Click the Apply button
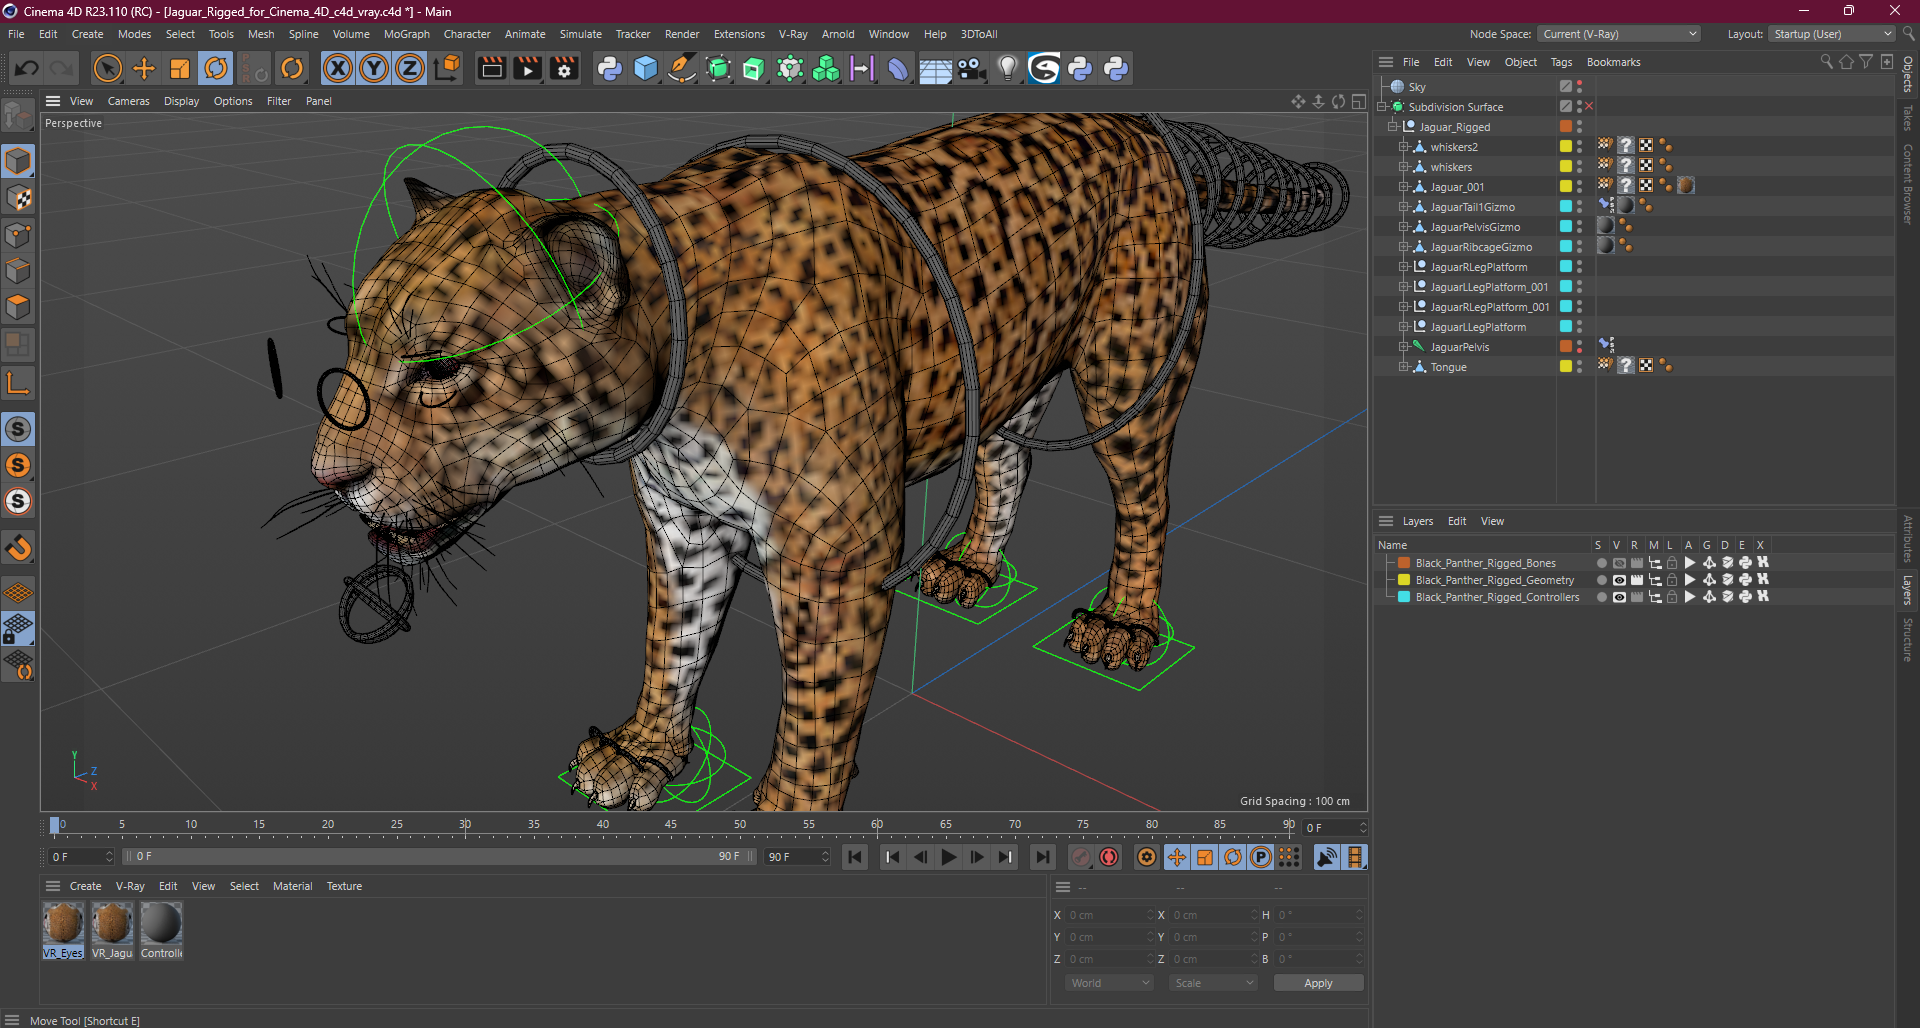This screenshot has height=1028, width=1920. (1317, 983)
